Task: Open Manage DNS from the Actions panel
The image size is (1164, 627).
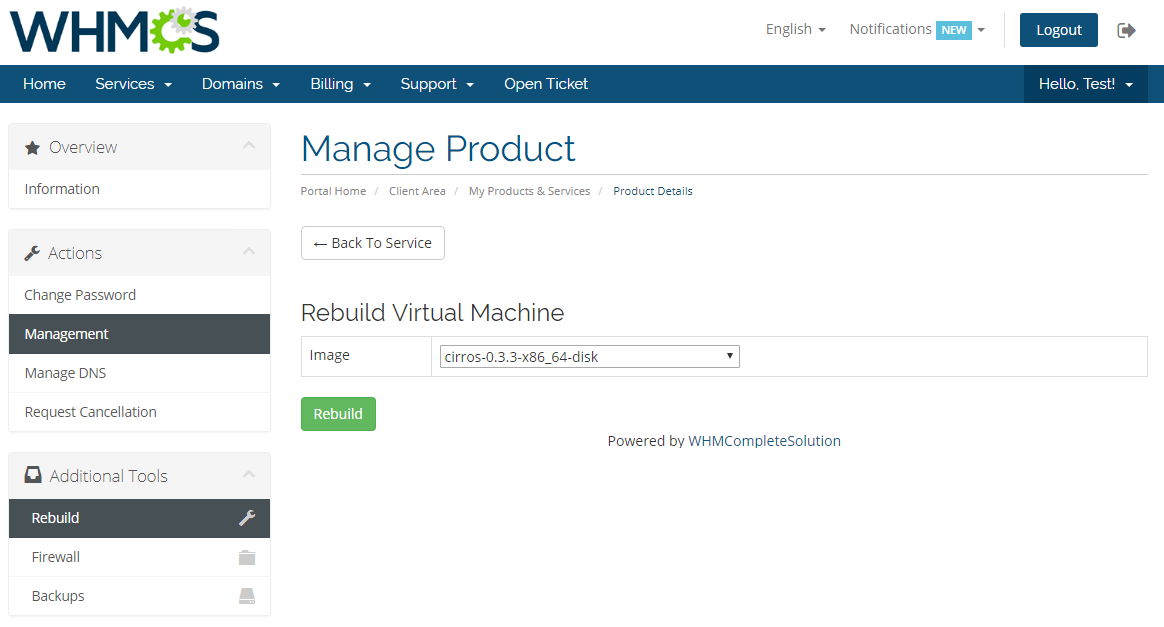Action: [64, 372]
